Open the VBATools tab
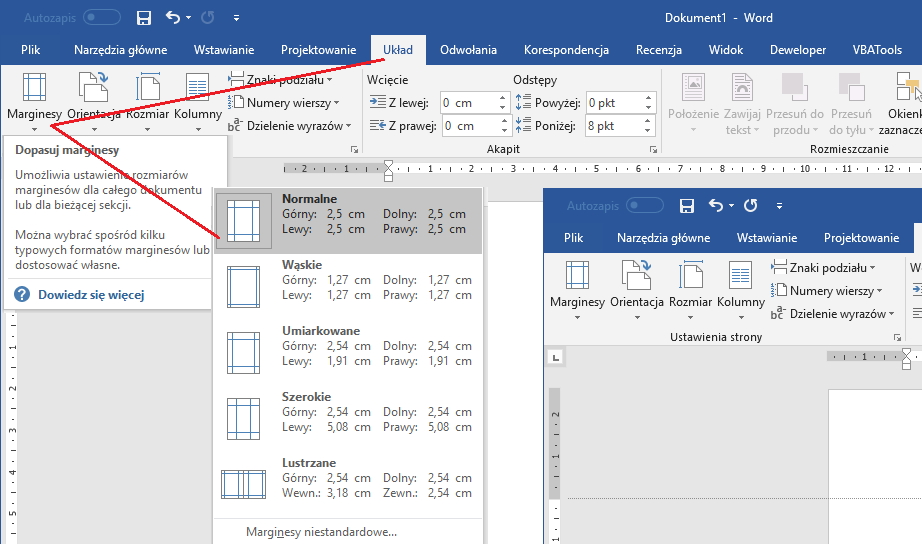This screenshot has height=544, width=922. point(877,50)
